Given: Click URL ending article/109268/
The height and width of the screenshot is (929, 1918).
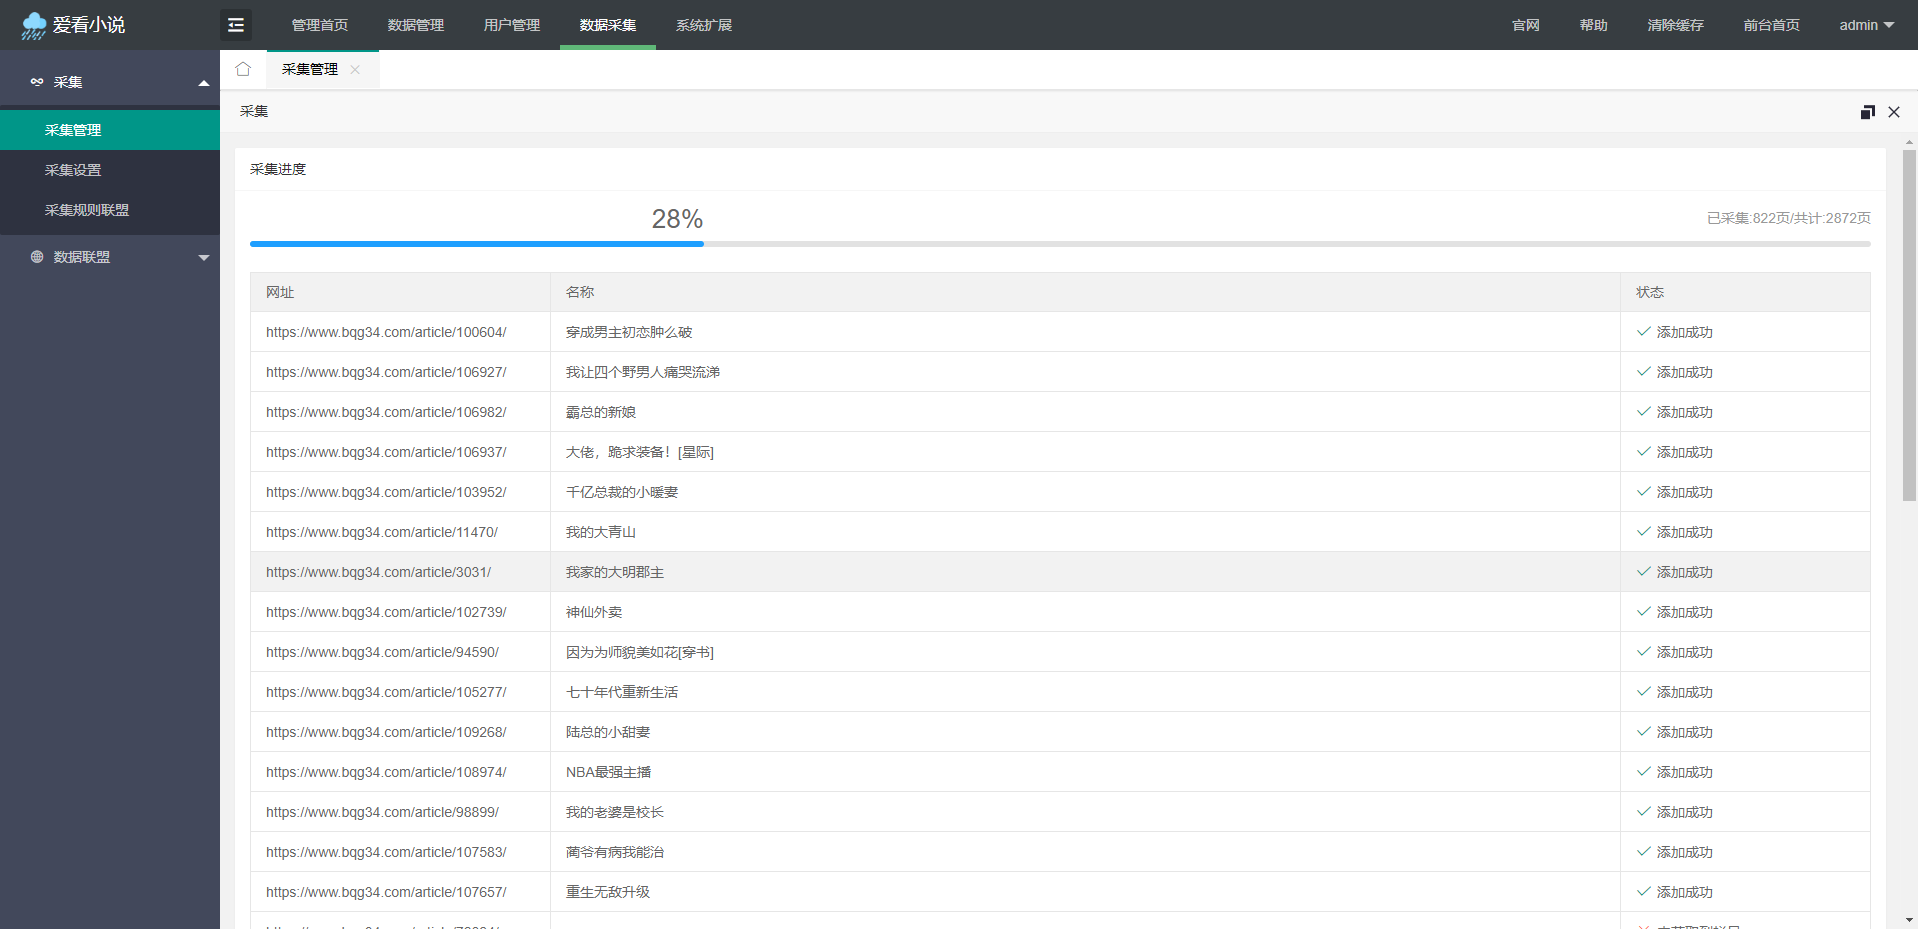Looking at the screenshot, I should (386, 732).
